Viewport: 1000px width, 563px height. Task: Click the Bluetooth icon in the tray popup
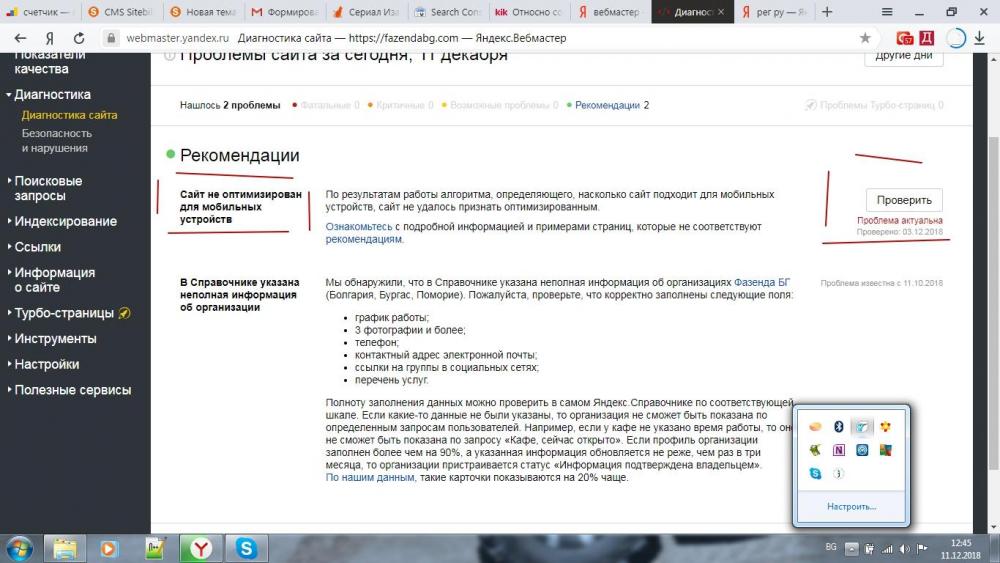click(x=839, y=427)
